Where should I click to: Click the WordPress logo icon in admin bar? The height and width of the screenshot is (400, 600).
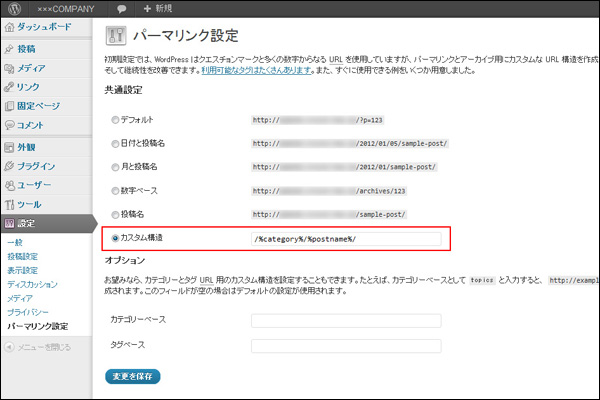coord(12,8)
